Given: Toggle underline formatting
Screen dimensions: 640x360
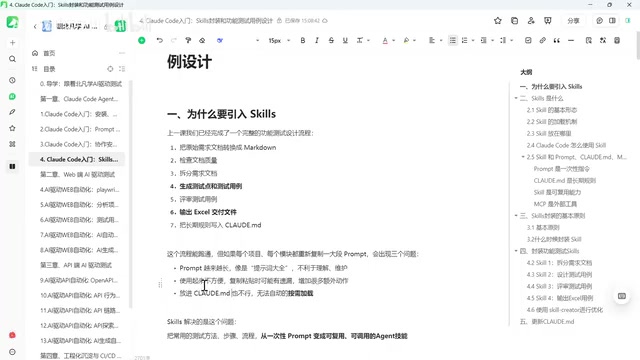Looking at the screenshot, I should click(345, 40).
